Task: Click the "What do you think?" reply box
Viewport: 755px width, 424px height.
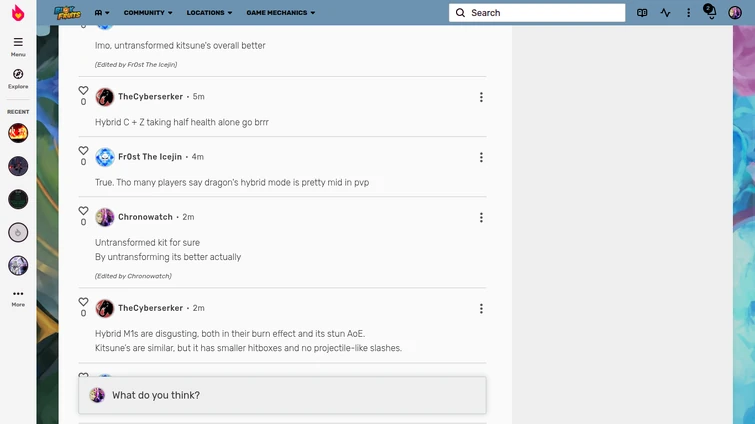Action: pyautogui.click(x=290, y=395)
